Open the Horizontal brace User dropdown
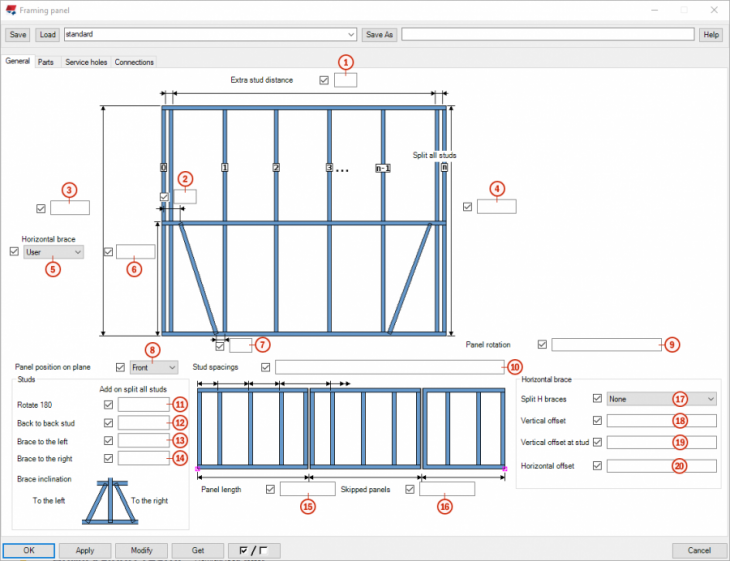Screen dimensions: 730x561 point(54,252)
